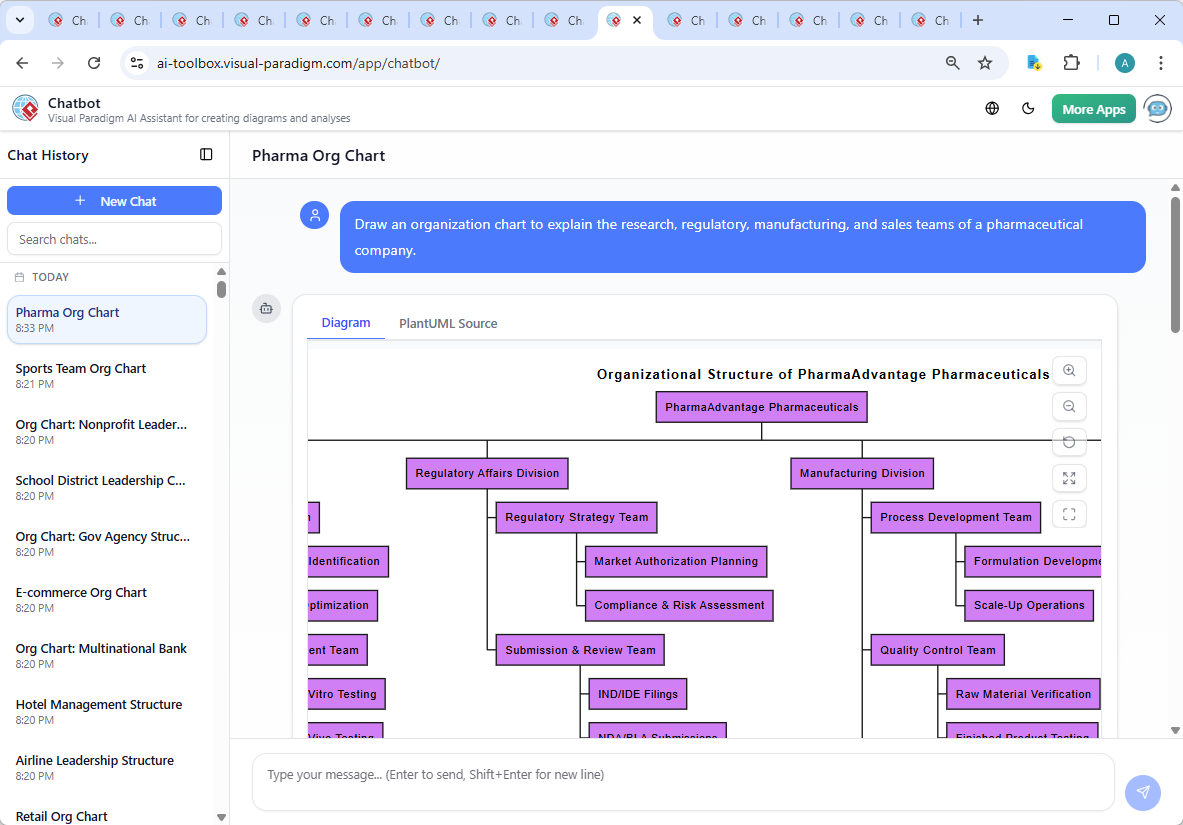Switch to the PlantUML Source tab
The width and height of the screenshot is (1183, 825).
tap(447, 323)
